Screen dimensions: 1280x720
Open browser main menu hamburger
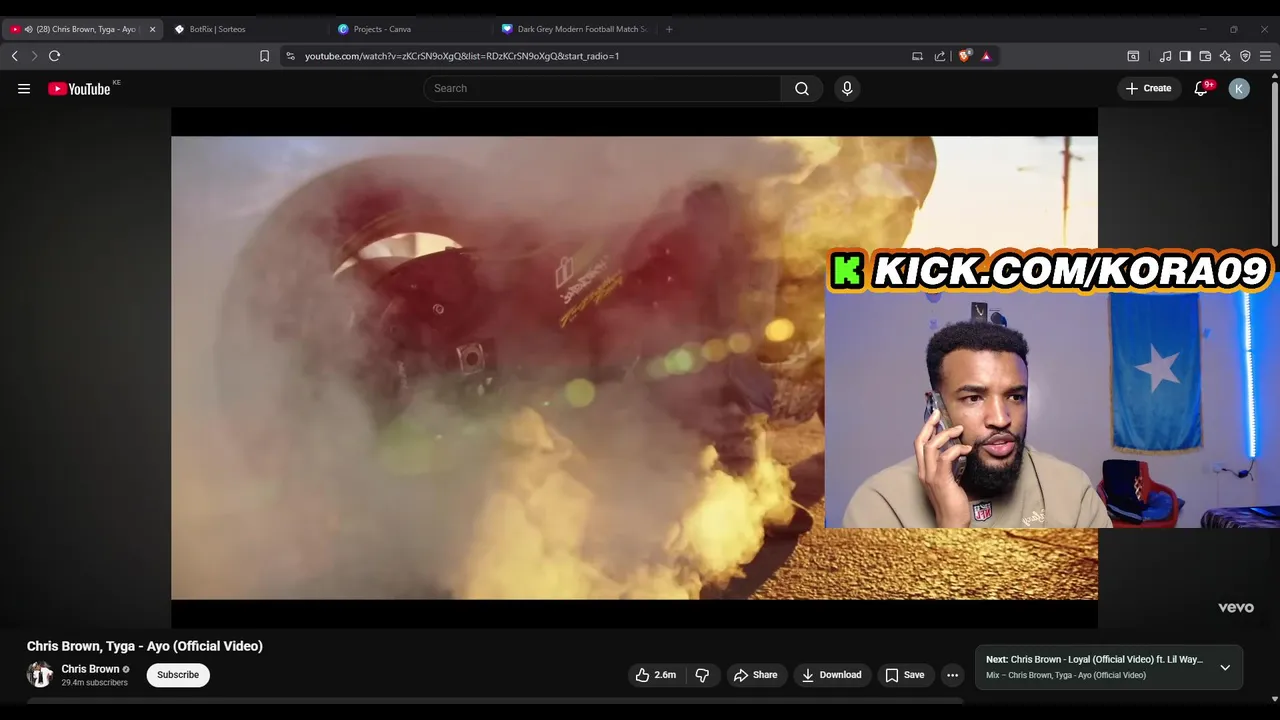tap(1266, 56)
